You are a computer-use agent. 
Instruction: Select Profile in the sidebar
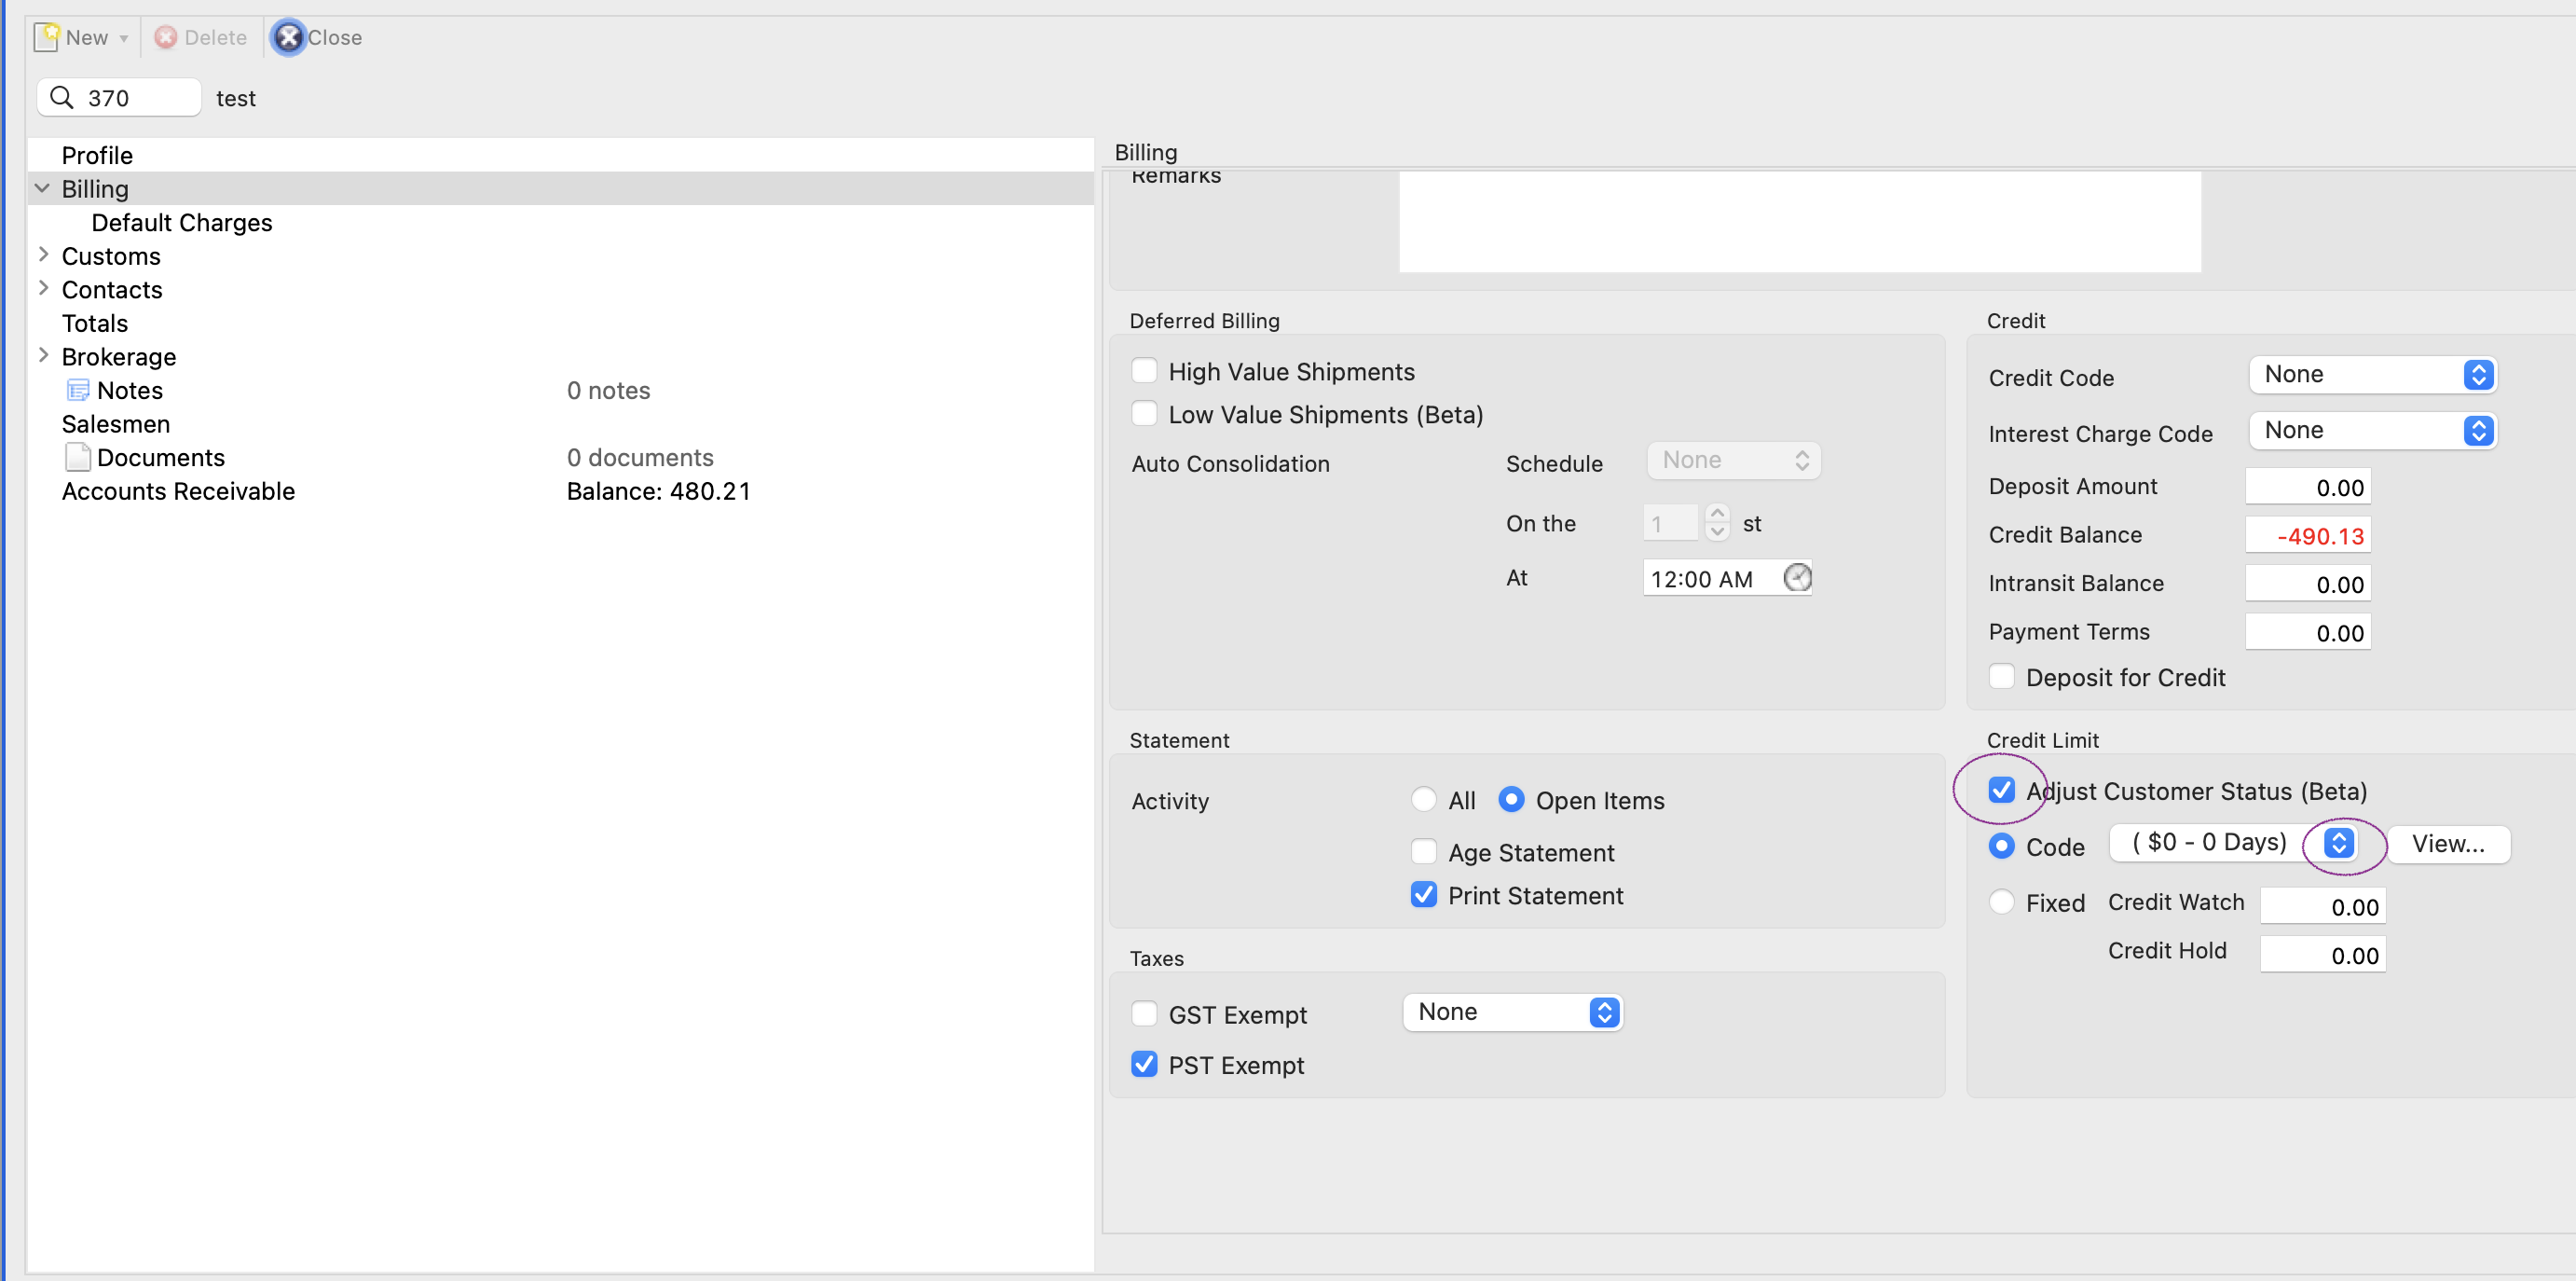point(97,155)
